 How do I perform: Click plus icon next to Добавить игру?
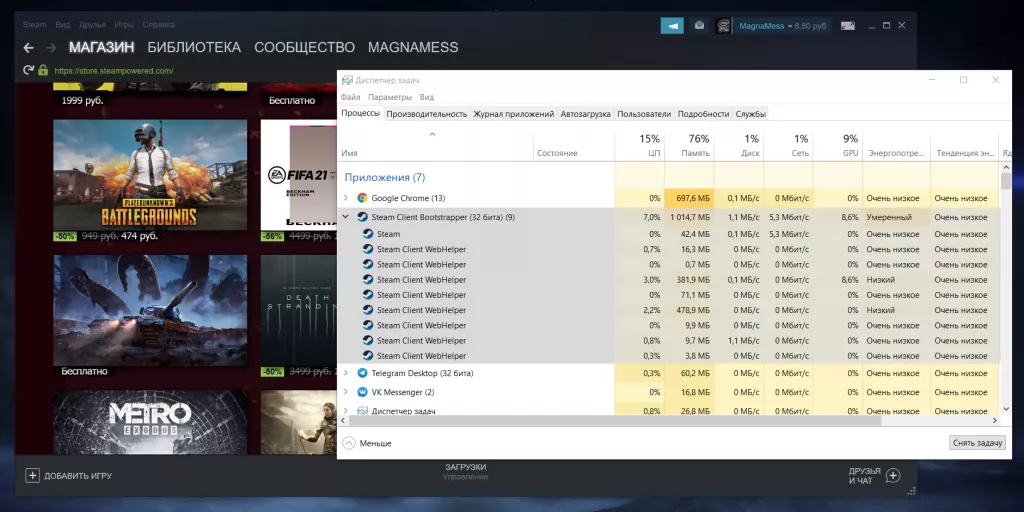[x=32, y=475]
